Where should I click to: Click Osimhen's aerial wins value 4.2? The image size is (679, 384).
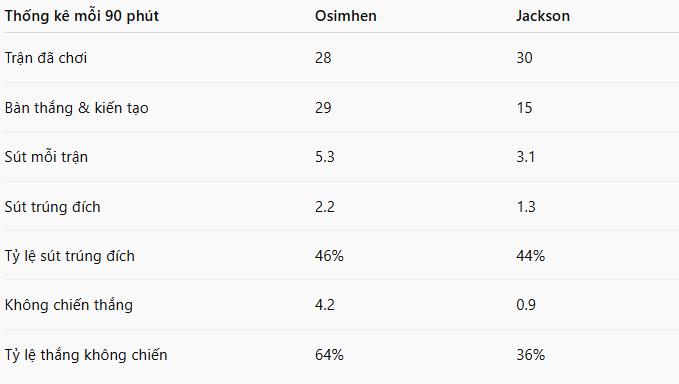[x=325, y=305]
